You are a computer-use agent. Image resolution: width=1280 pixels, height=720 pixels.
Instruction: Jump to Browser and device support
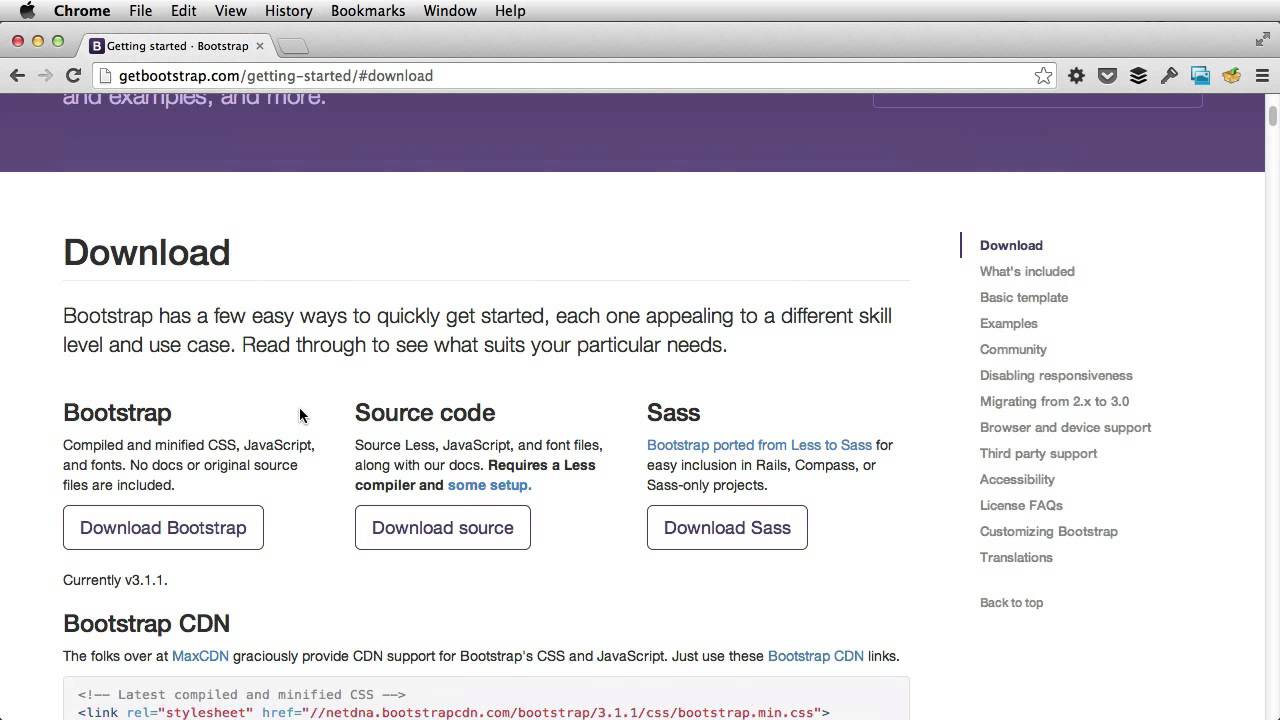coord(1065,427)
